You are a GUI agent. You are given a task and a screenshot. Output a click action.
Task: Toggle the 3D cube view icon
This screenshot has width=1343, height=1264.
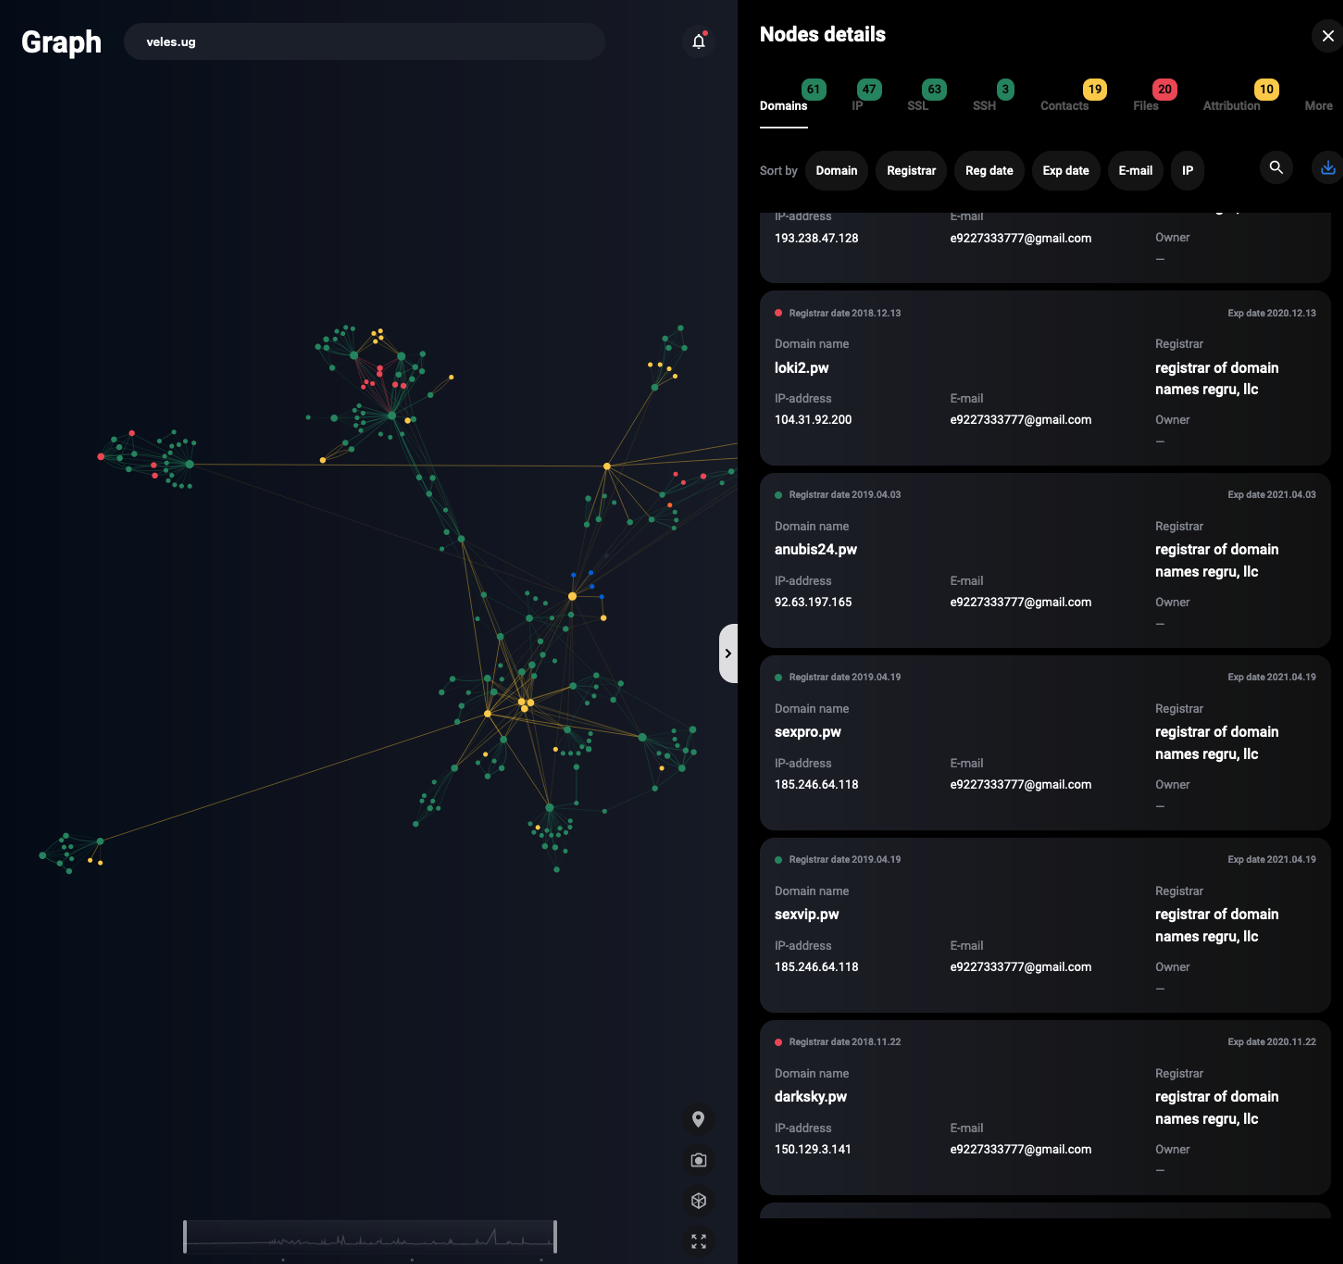[698, 1201]
